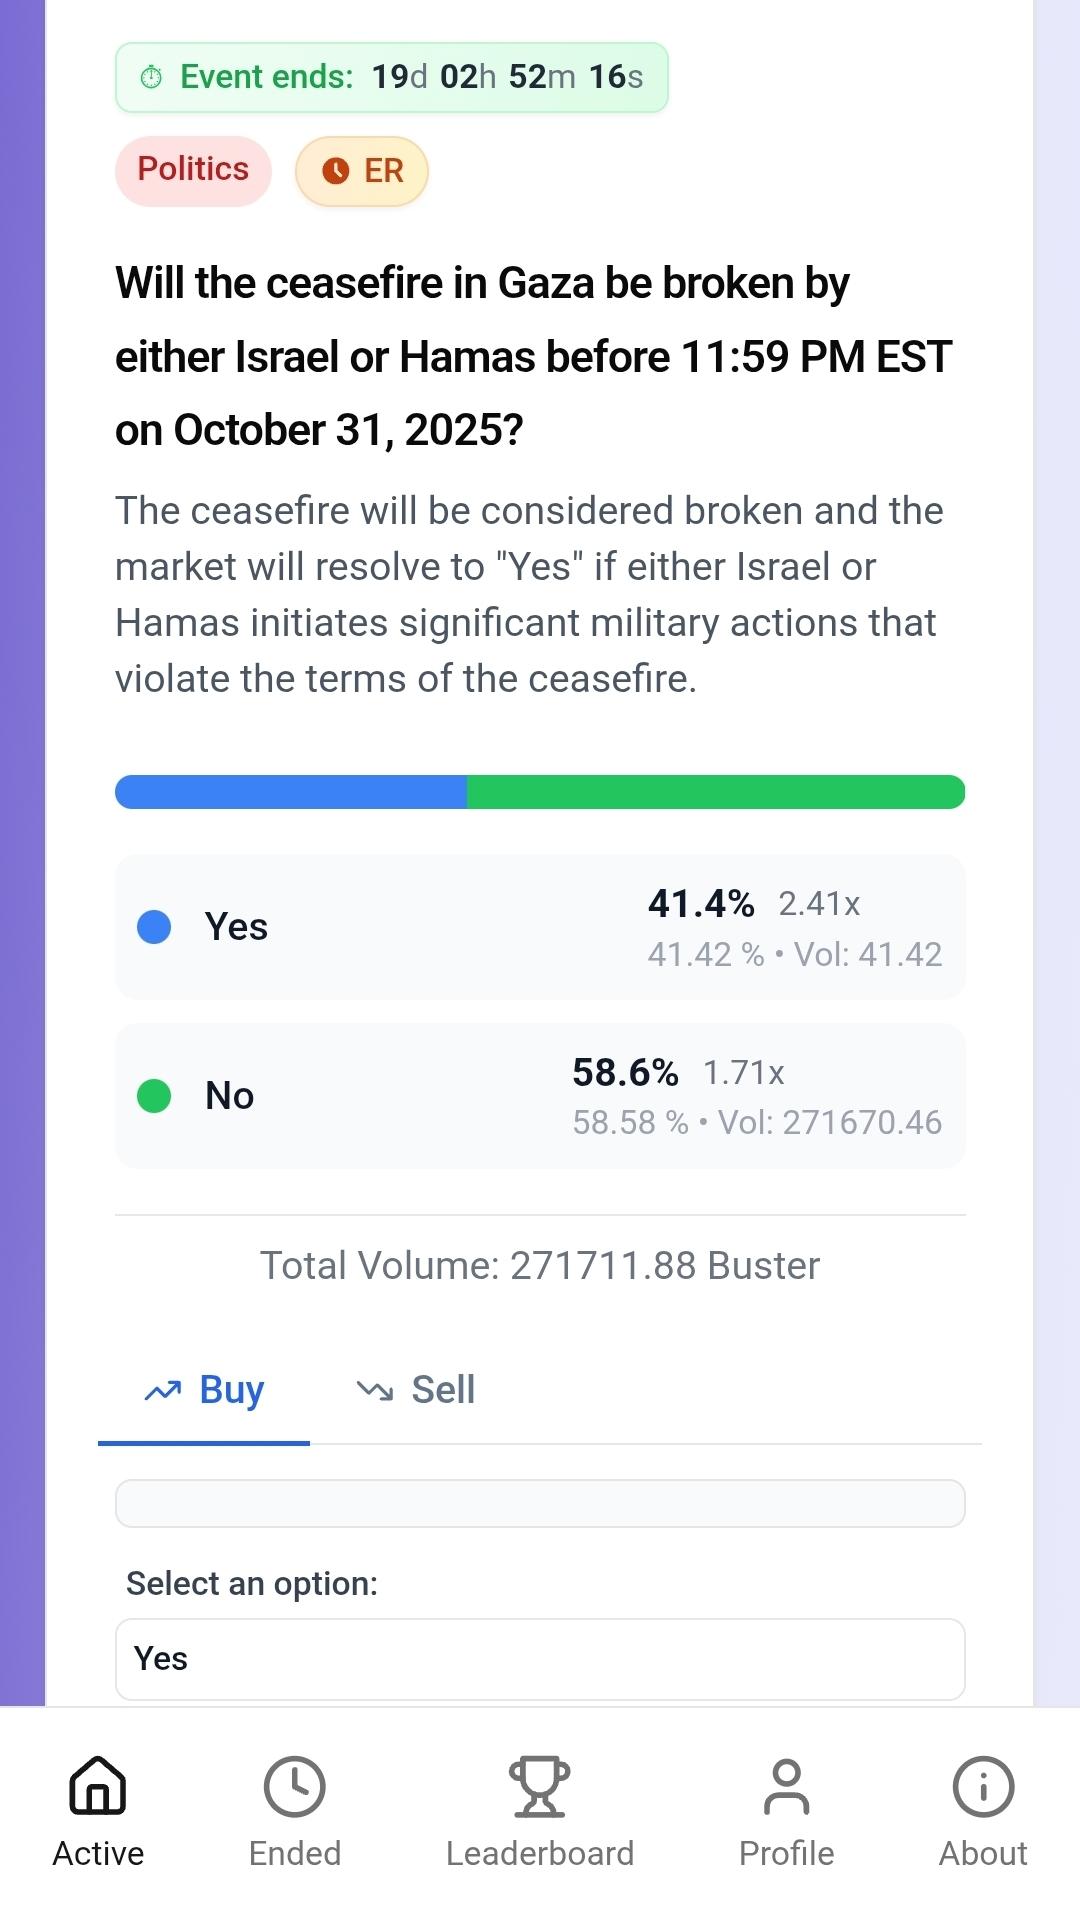
Task: Click the blue Yes portion of probability bar
Action: point(291,792)
